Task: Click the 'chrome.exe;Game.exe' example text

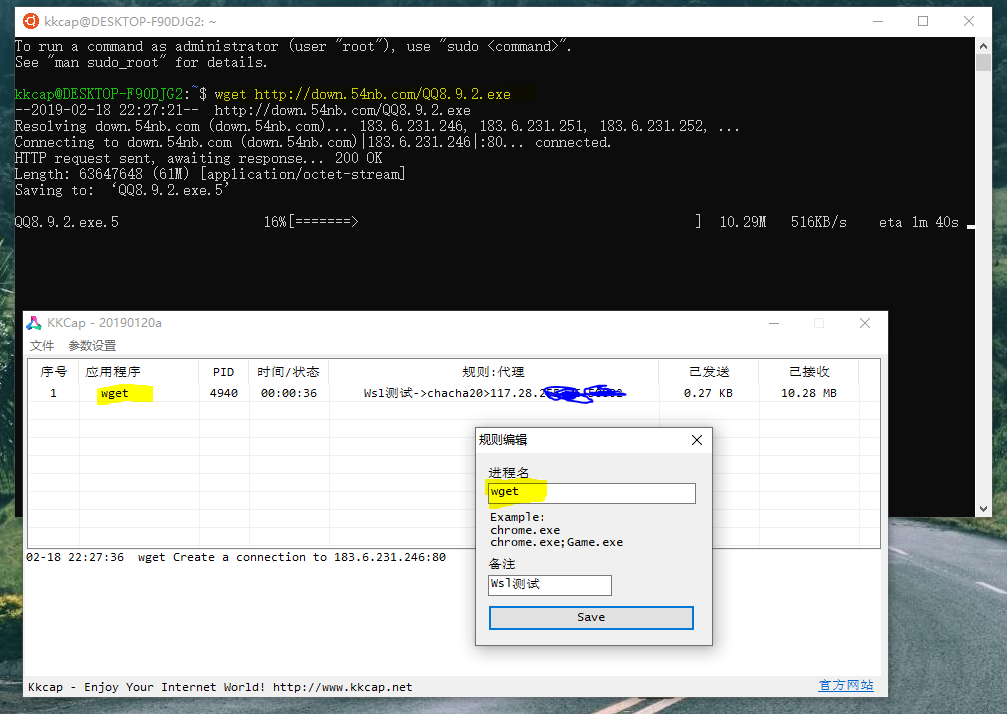Action: point(556,543)
